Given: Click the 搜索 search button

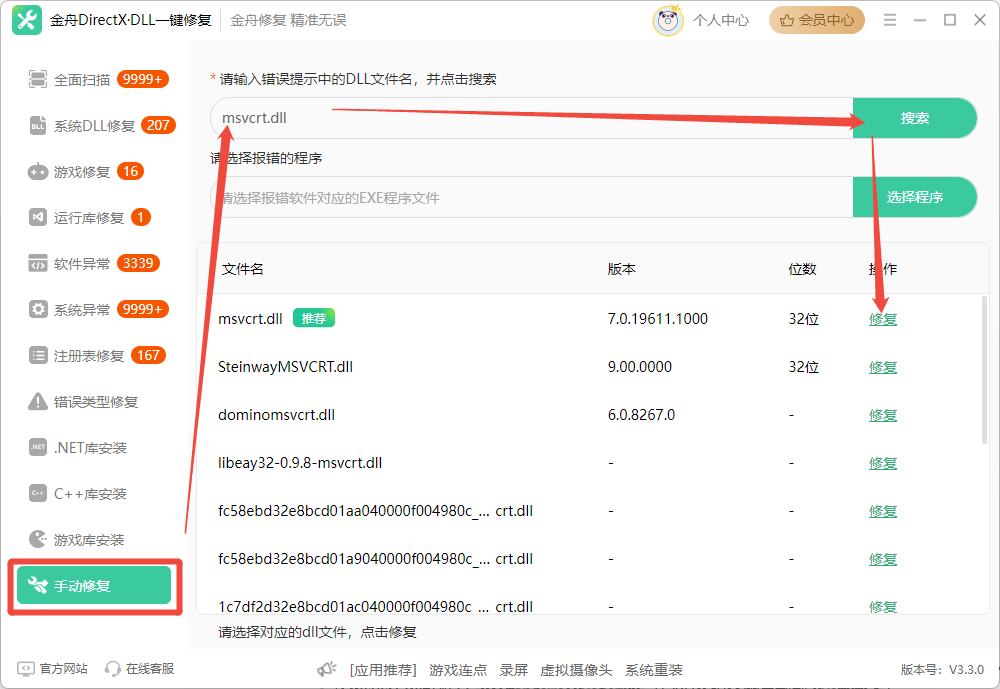Looking at the screenshot, I should 915,118.
